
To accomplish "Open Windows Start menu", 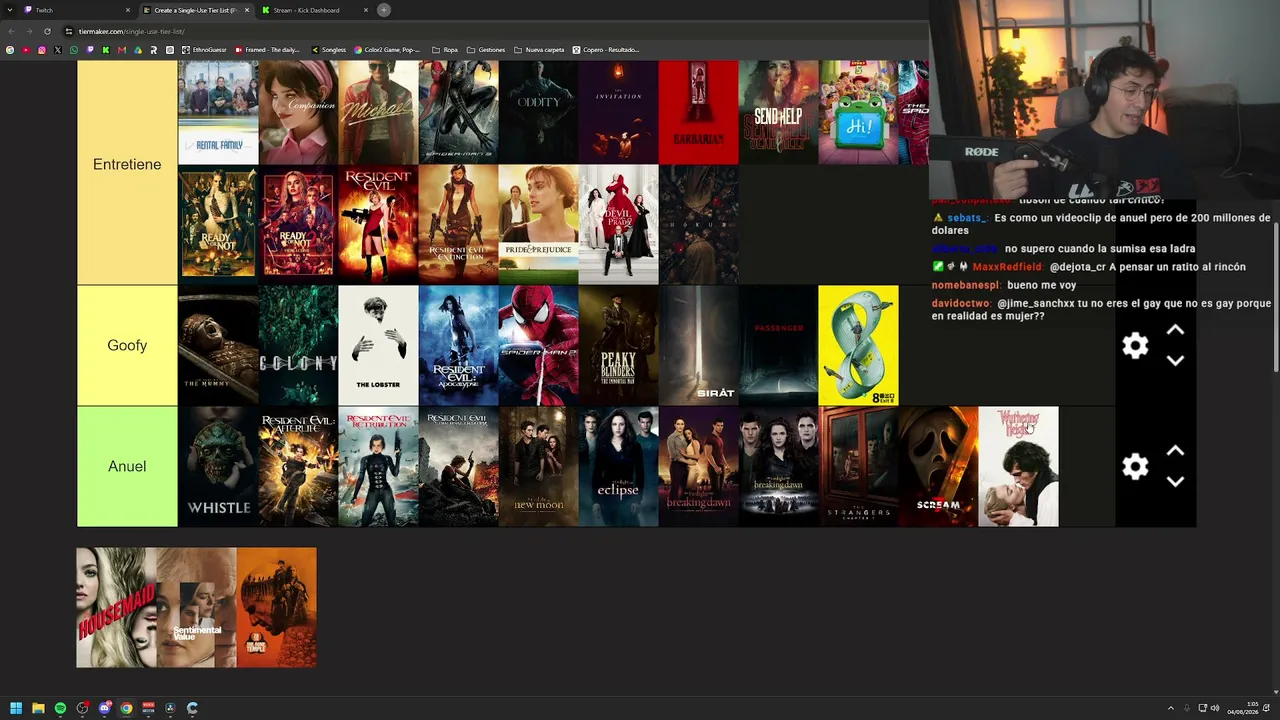I will tap(16, 708).
